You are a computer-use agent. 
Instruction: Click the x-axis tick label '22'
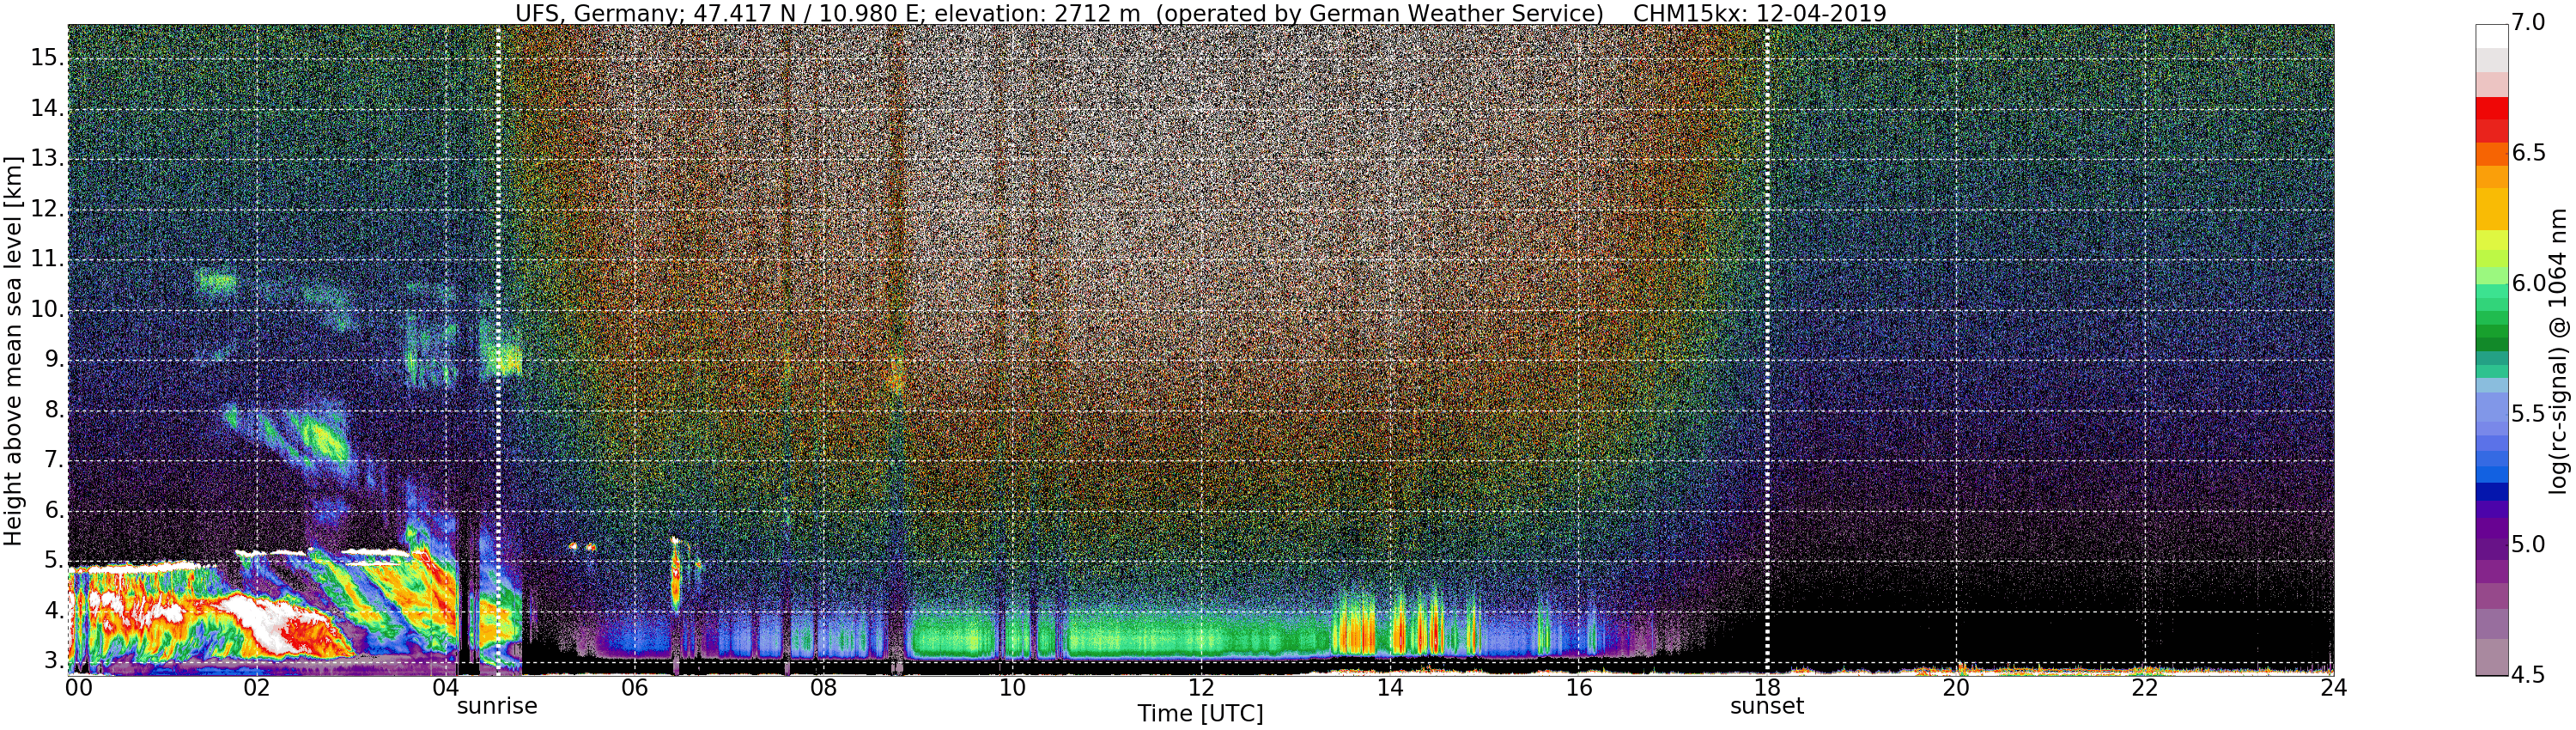pyautogui.click(x=2145, y=688)
